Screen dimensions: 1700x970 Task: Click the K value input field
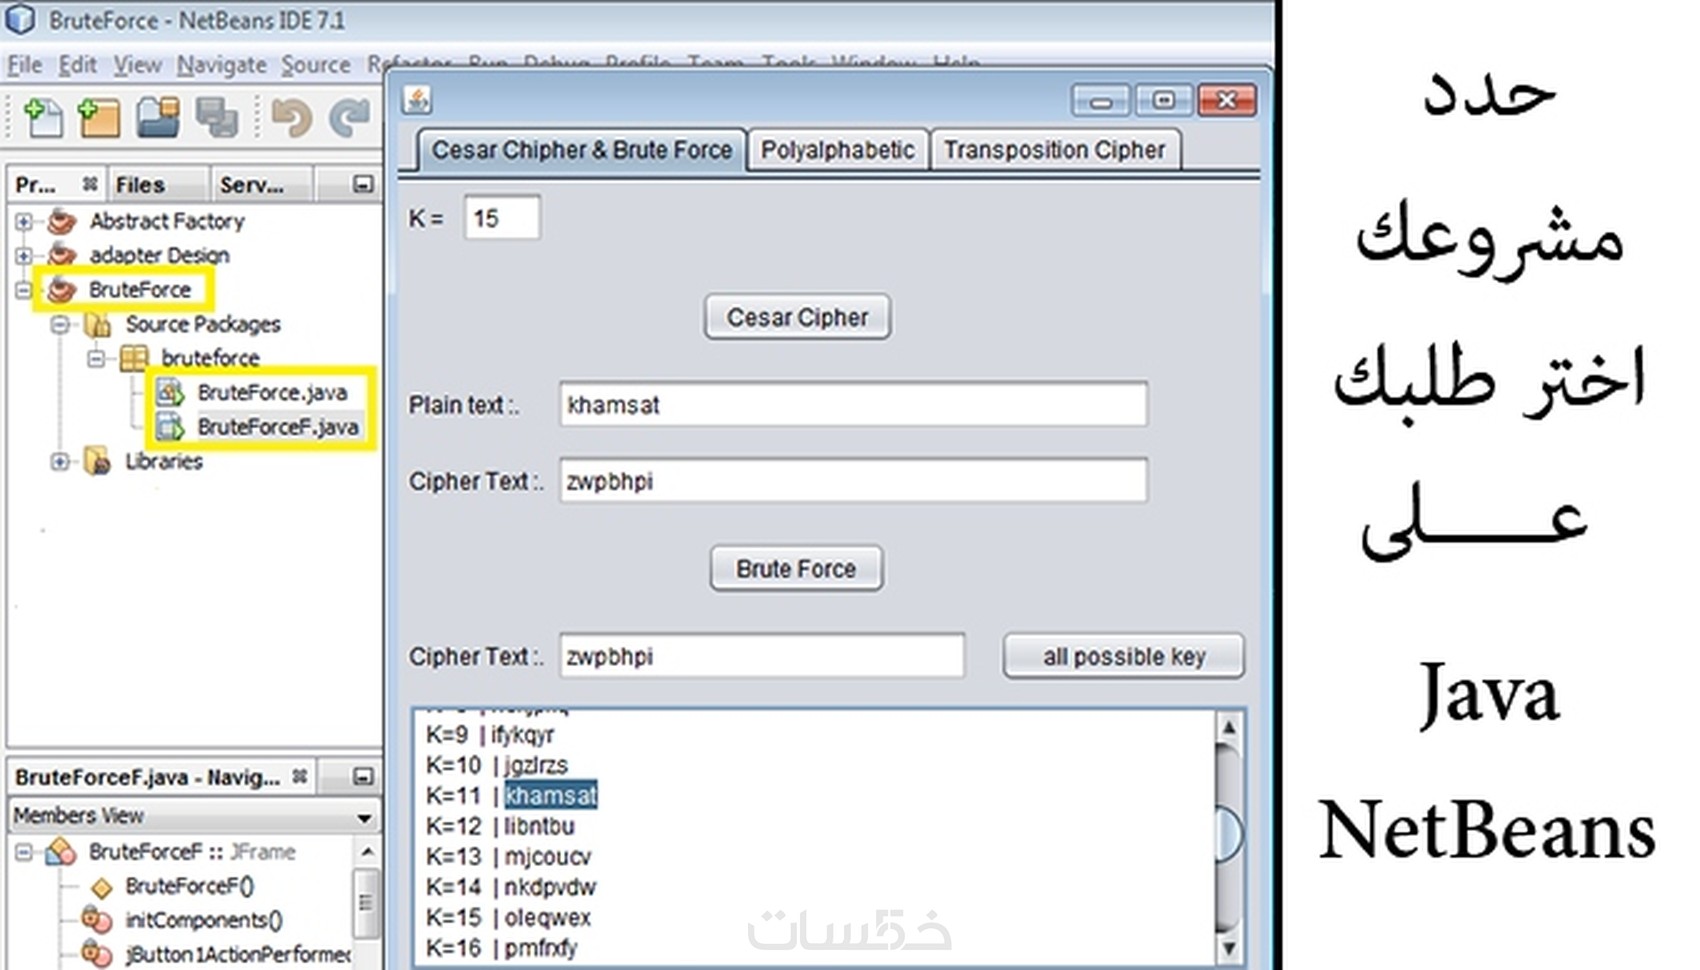[x=502, y=217]
